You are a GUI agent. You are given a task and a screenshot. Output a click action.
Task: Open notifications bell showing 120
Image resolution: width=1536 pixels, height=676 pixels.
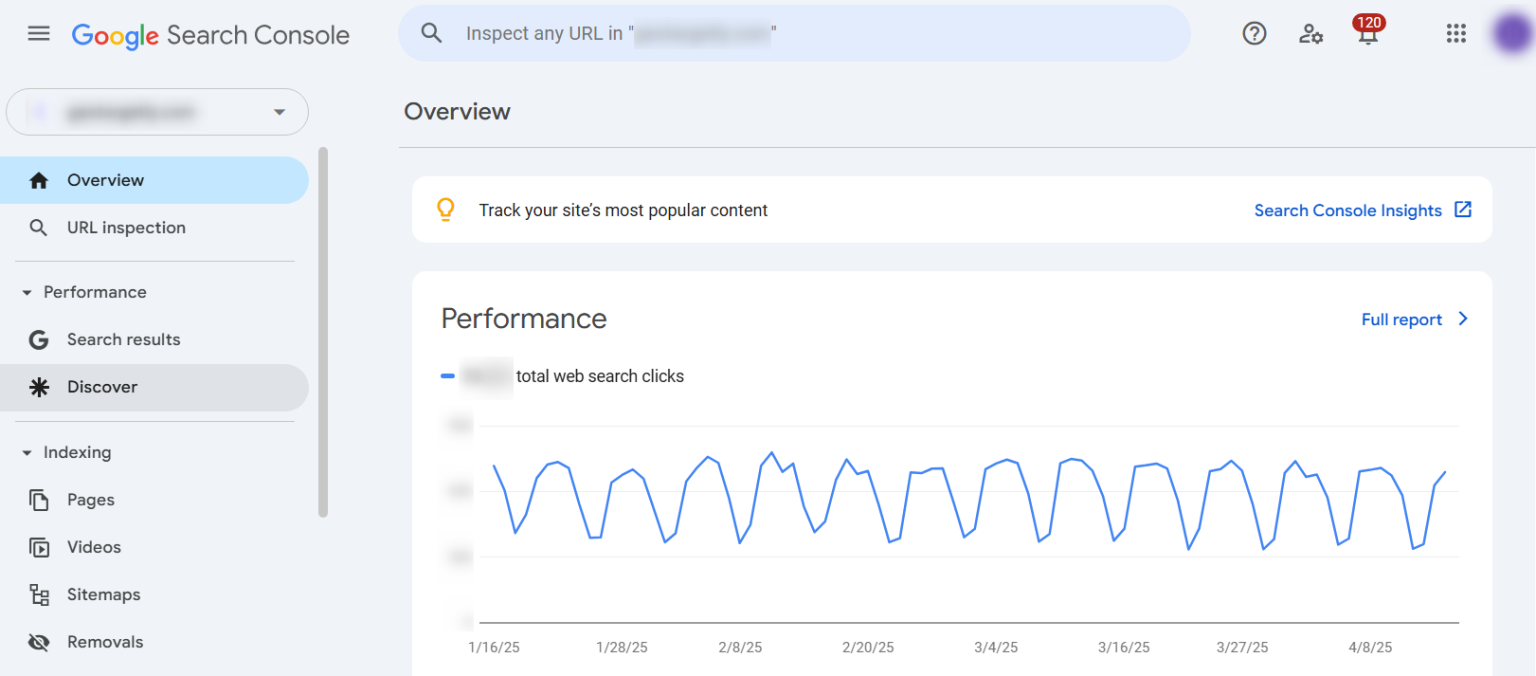1367,32
